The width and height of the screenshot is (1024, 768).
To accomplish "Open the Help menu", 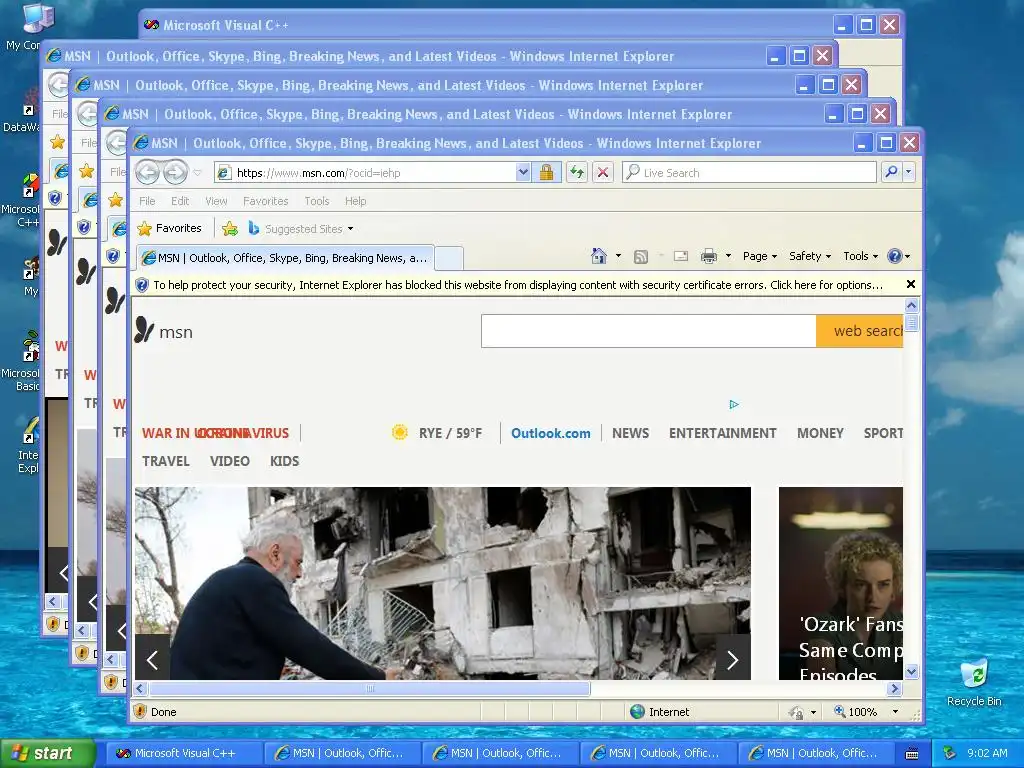I will [x=355, y=201].
